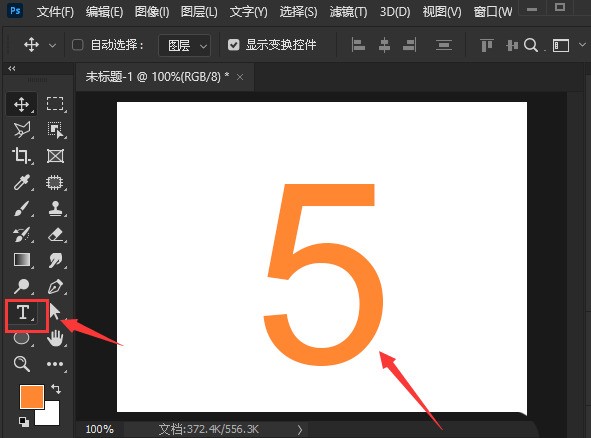
Task: Open the 视图(V) menu
Action: click(x=442, y=12)
